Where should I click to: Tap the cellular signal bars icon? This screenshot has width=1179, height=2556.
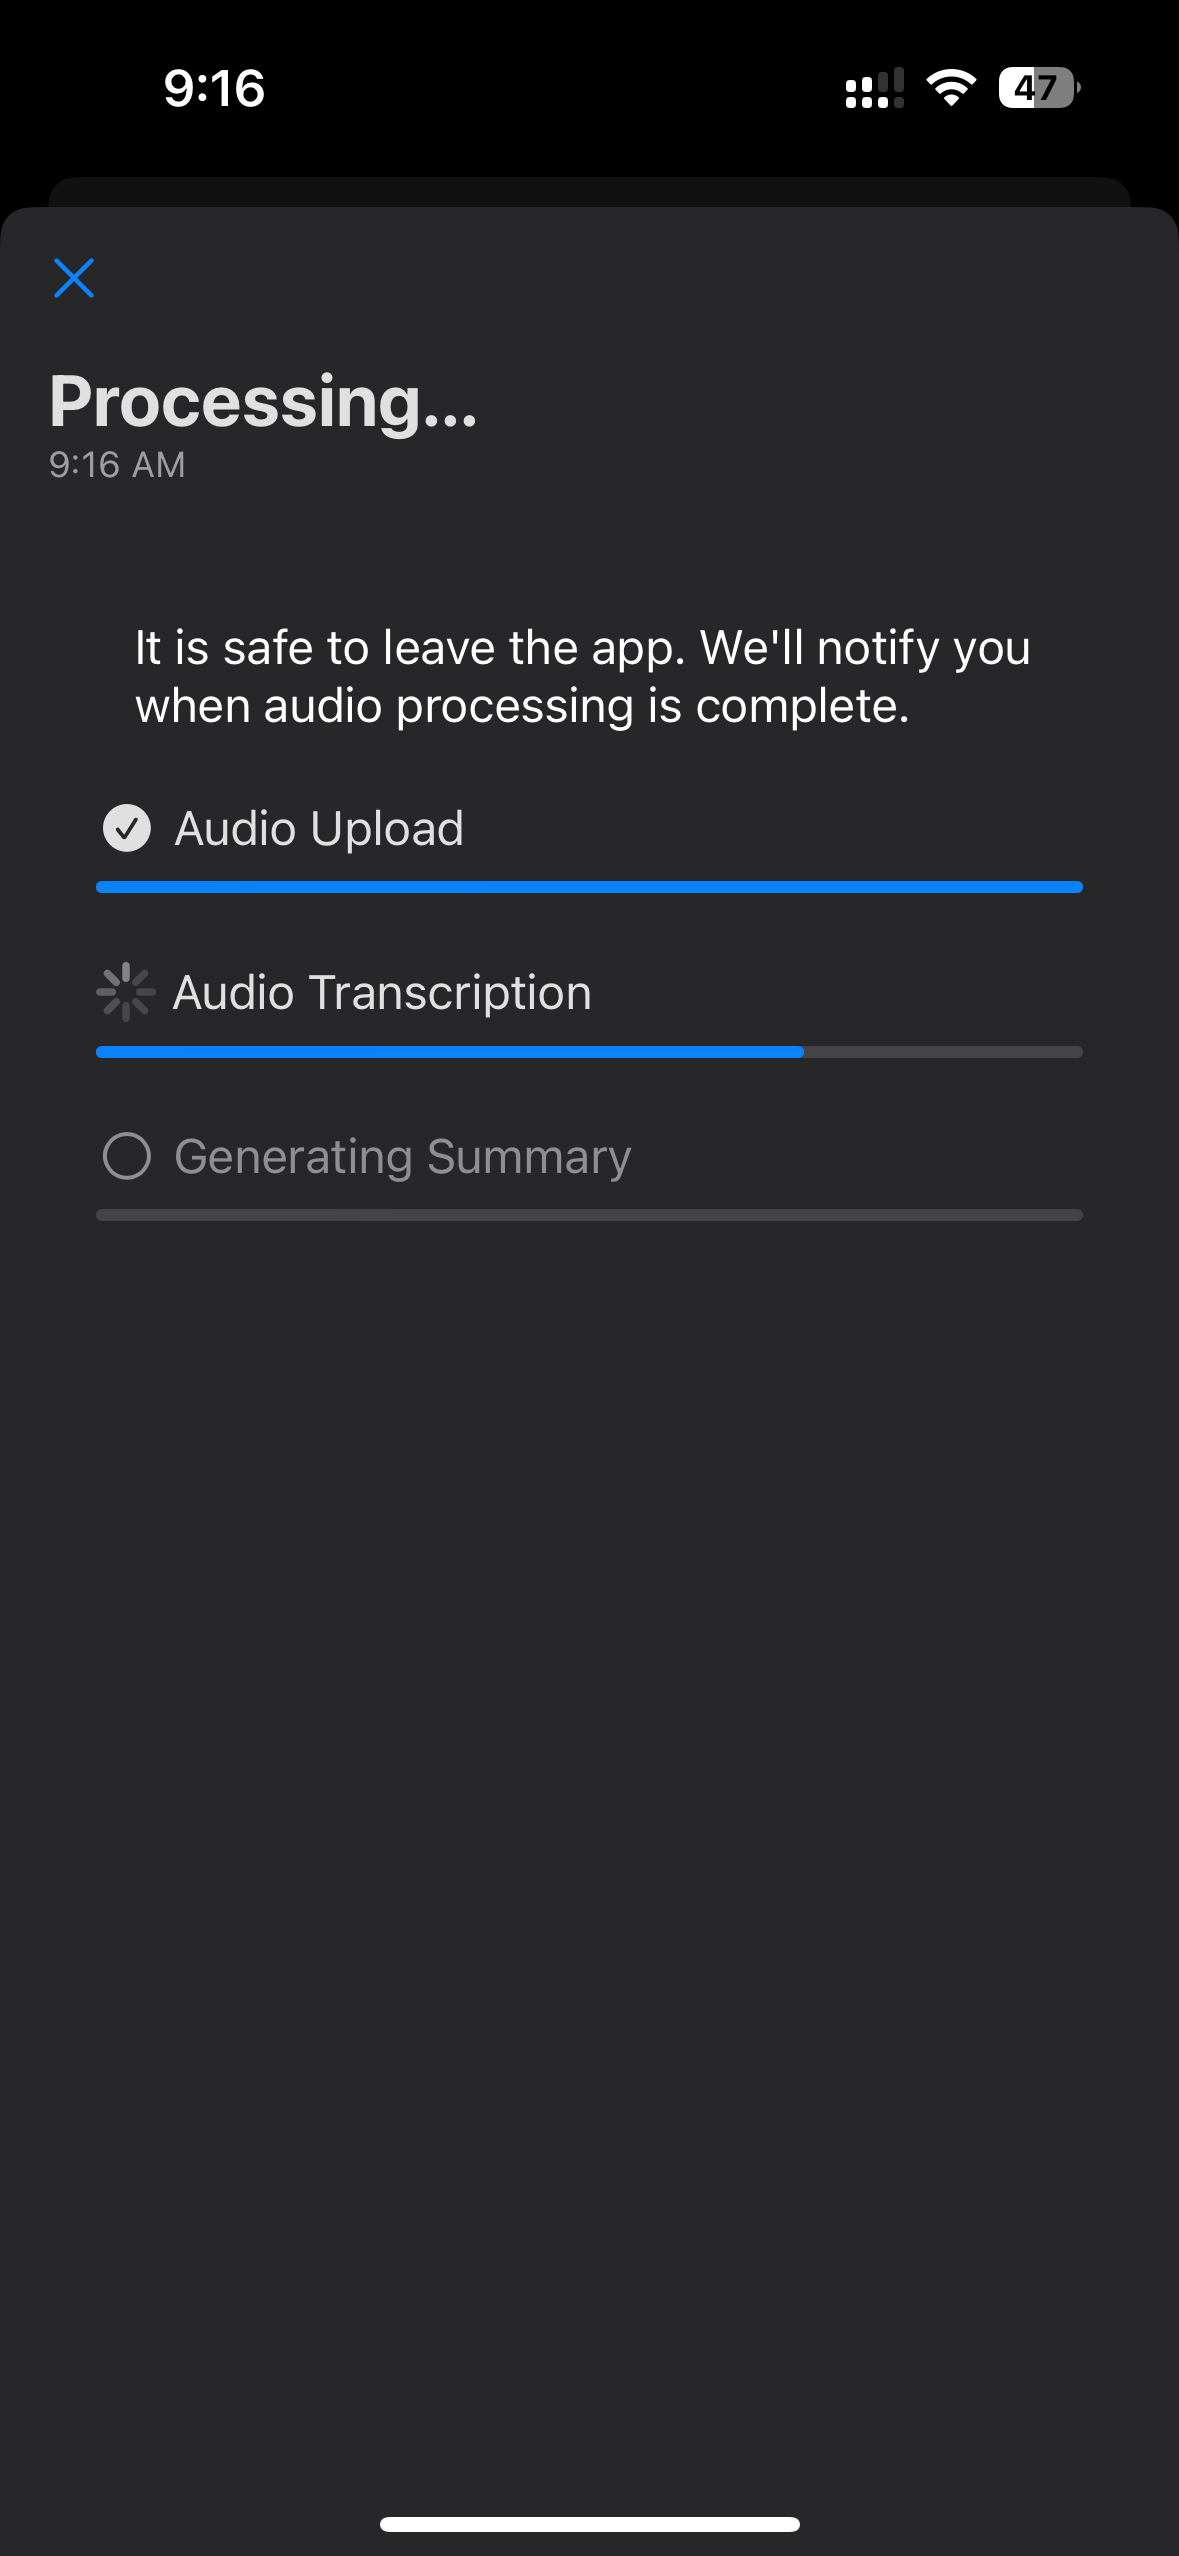[x=874, y=89]
